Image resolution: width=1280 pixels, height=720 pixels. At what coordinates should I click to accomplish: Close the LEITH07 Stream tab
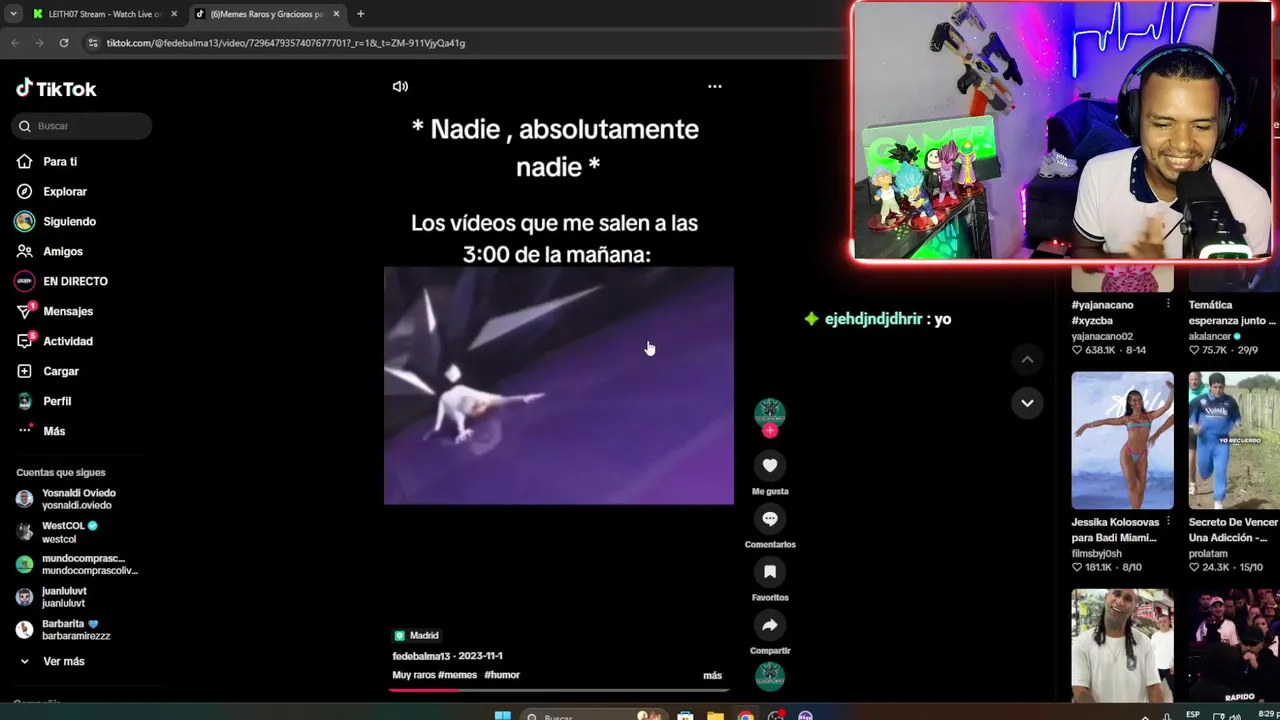point(174,14)
